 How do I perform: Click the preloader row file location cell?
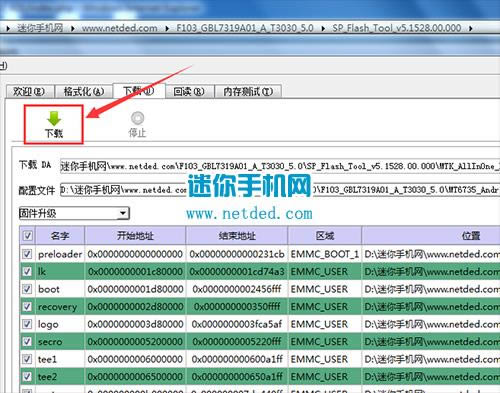click(431, 254)
